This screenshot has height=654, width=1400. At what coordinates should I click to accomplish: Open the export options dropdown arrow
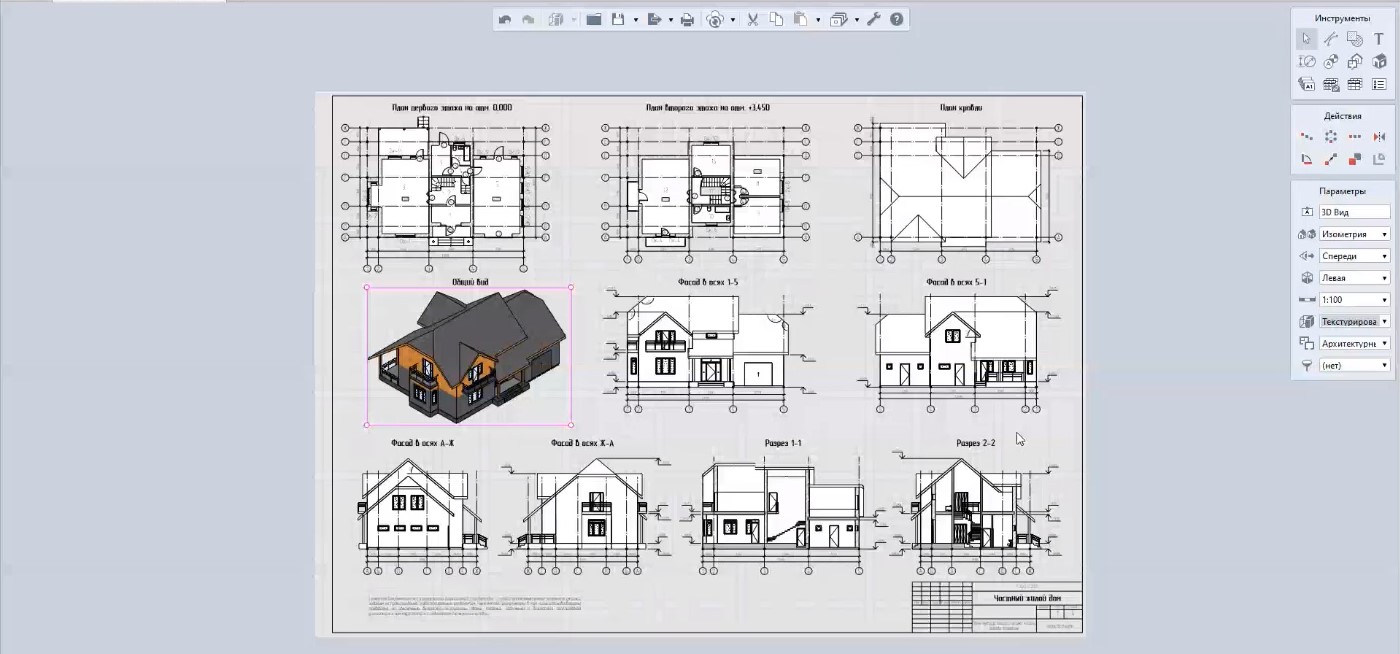[672, 20]
